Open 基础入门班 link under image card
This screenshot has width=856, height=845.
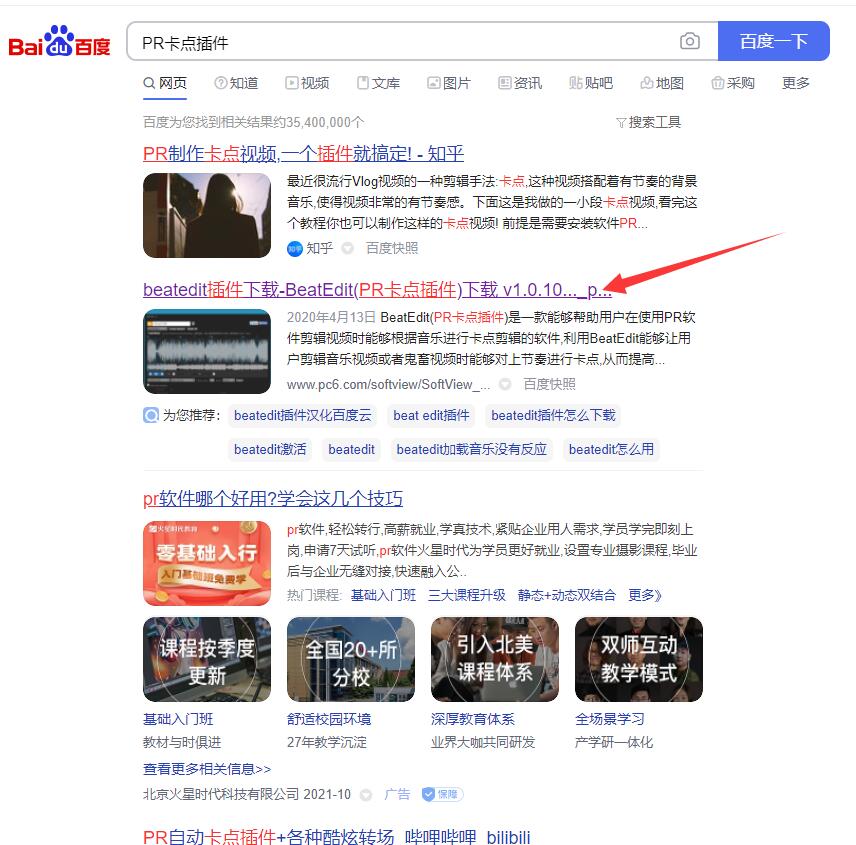(178, 719)
